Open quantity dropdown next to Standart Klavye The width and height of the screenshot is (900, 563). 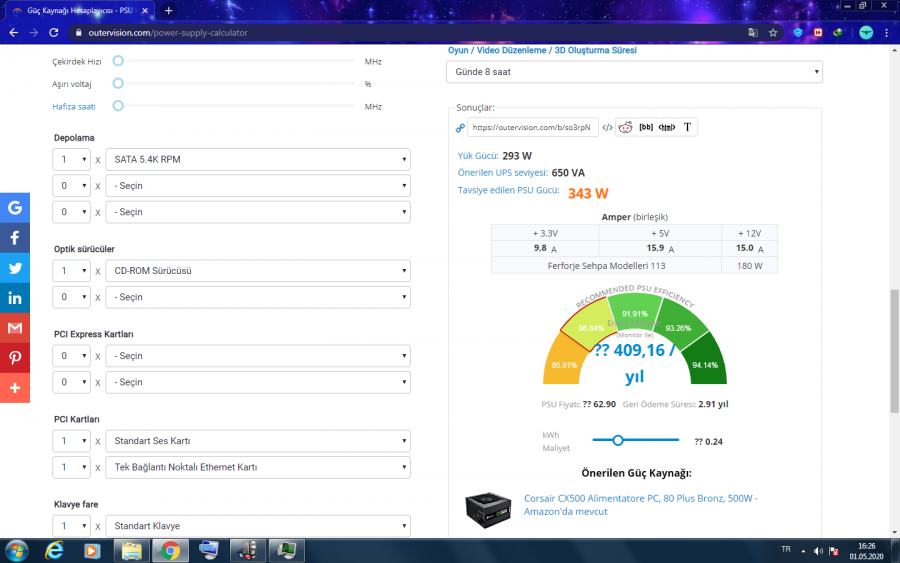click(x=71, y=526)
